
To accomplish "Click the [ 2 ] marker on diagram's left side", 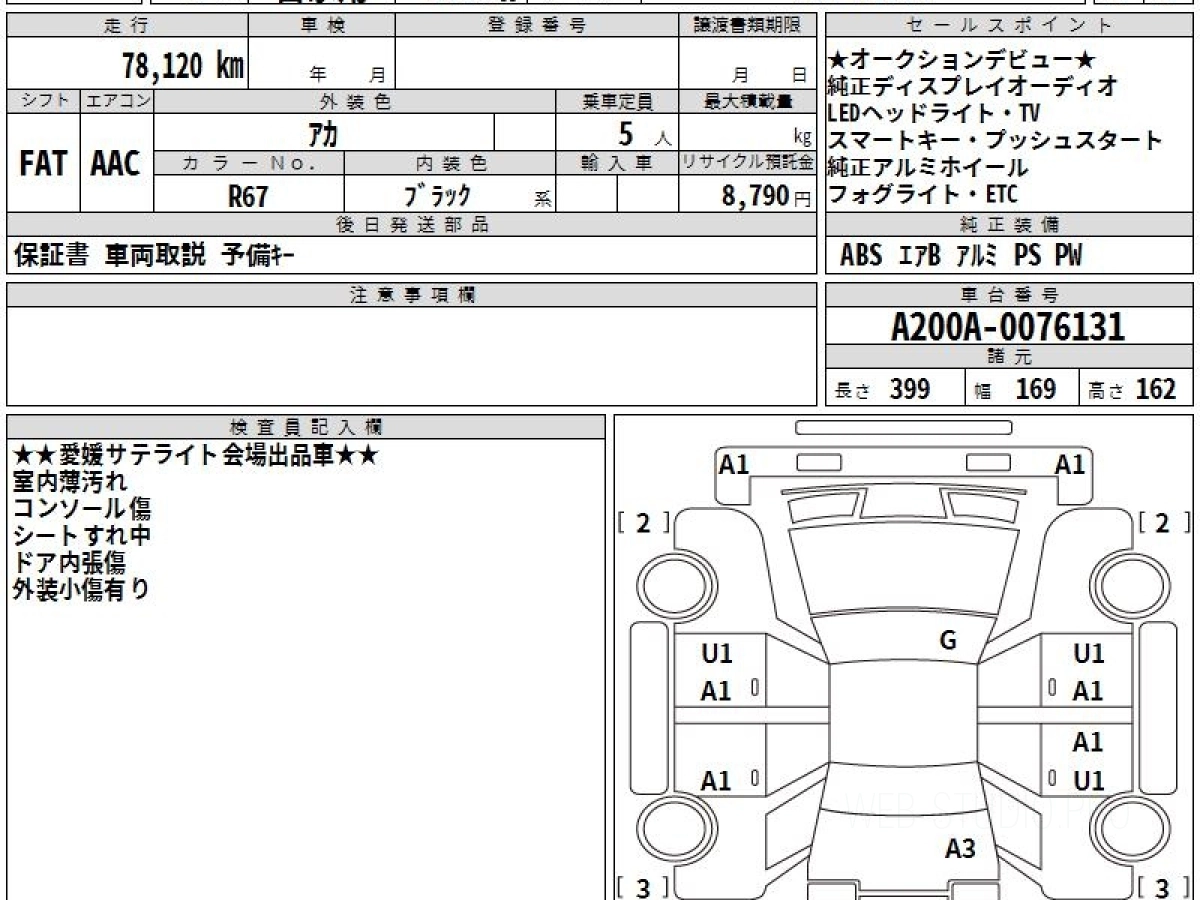I will point(643,523).
